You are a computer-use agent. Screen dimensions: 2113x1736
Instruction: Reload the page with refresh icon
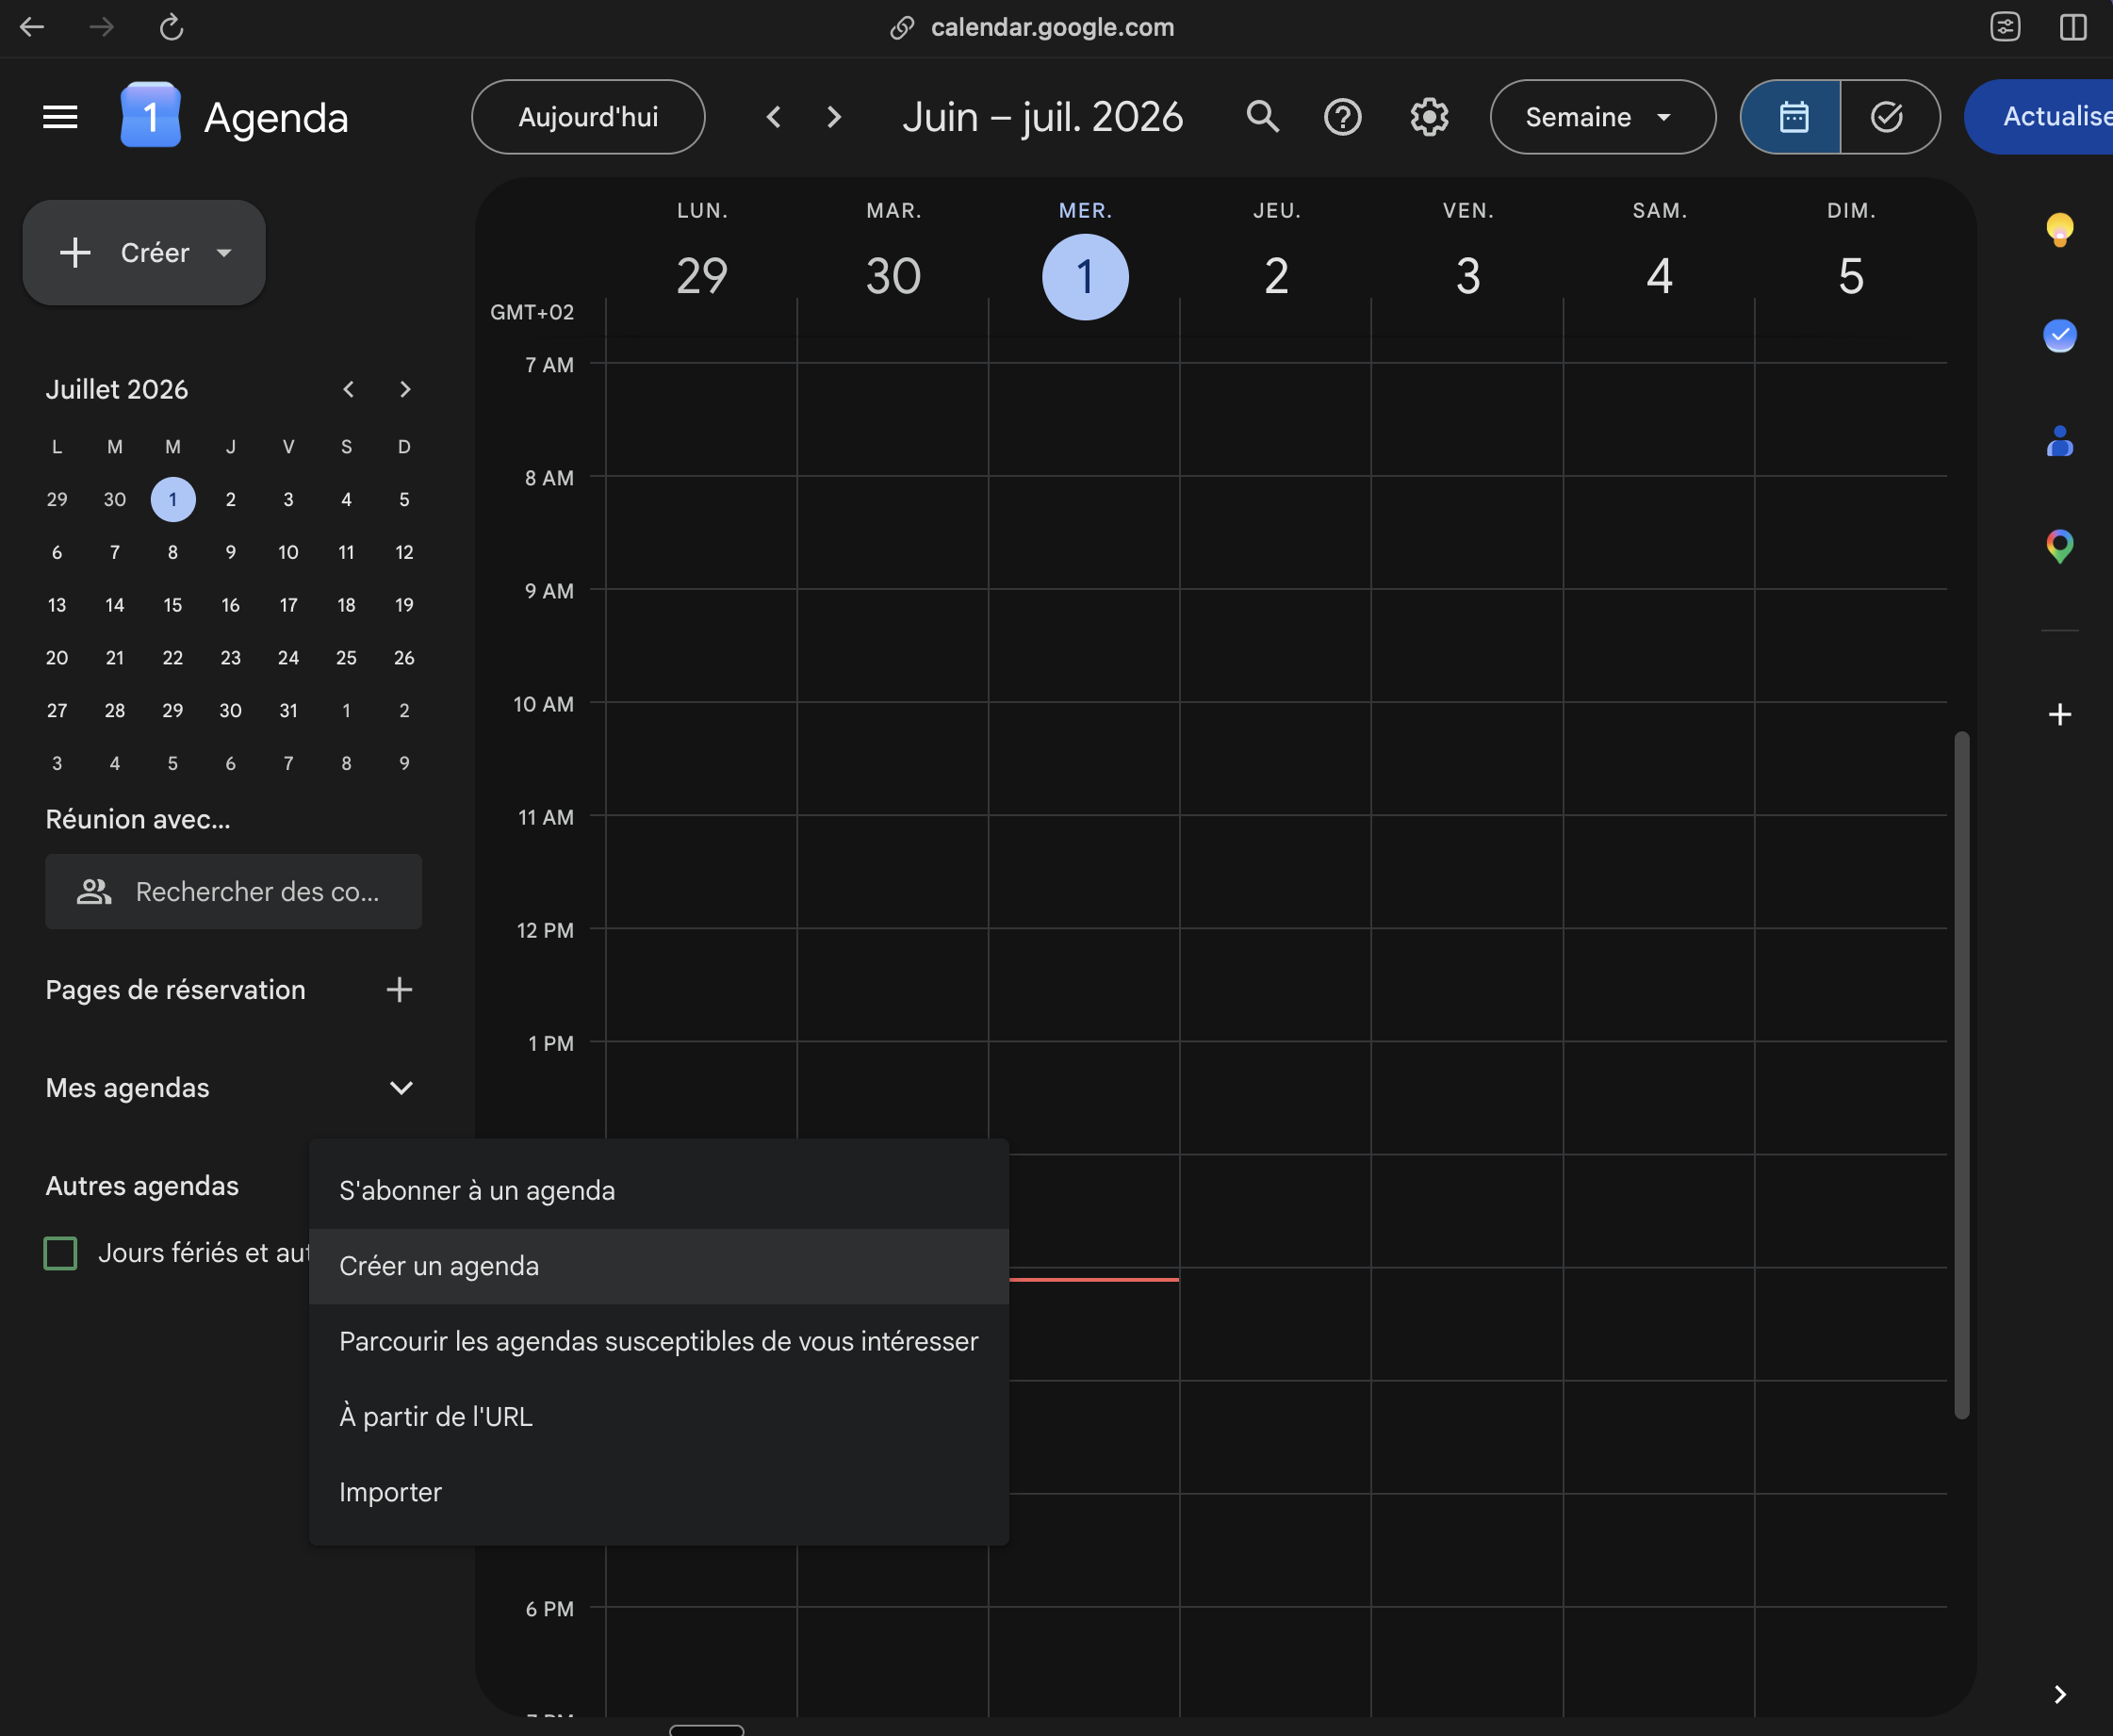(x=171, y=27)
